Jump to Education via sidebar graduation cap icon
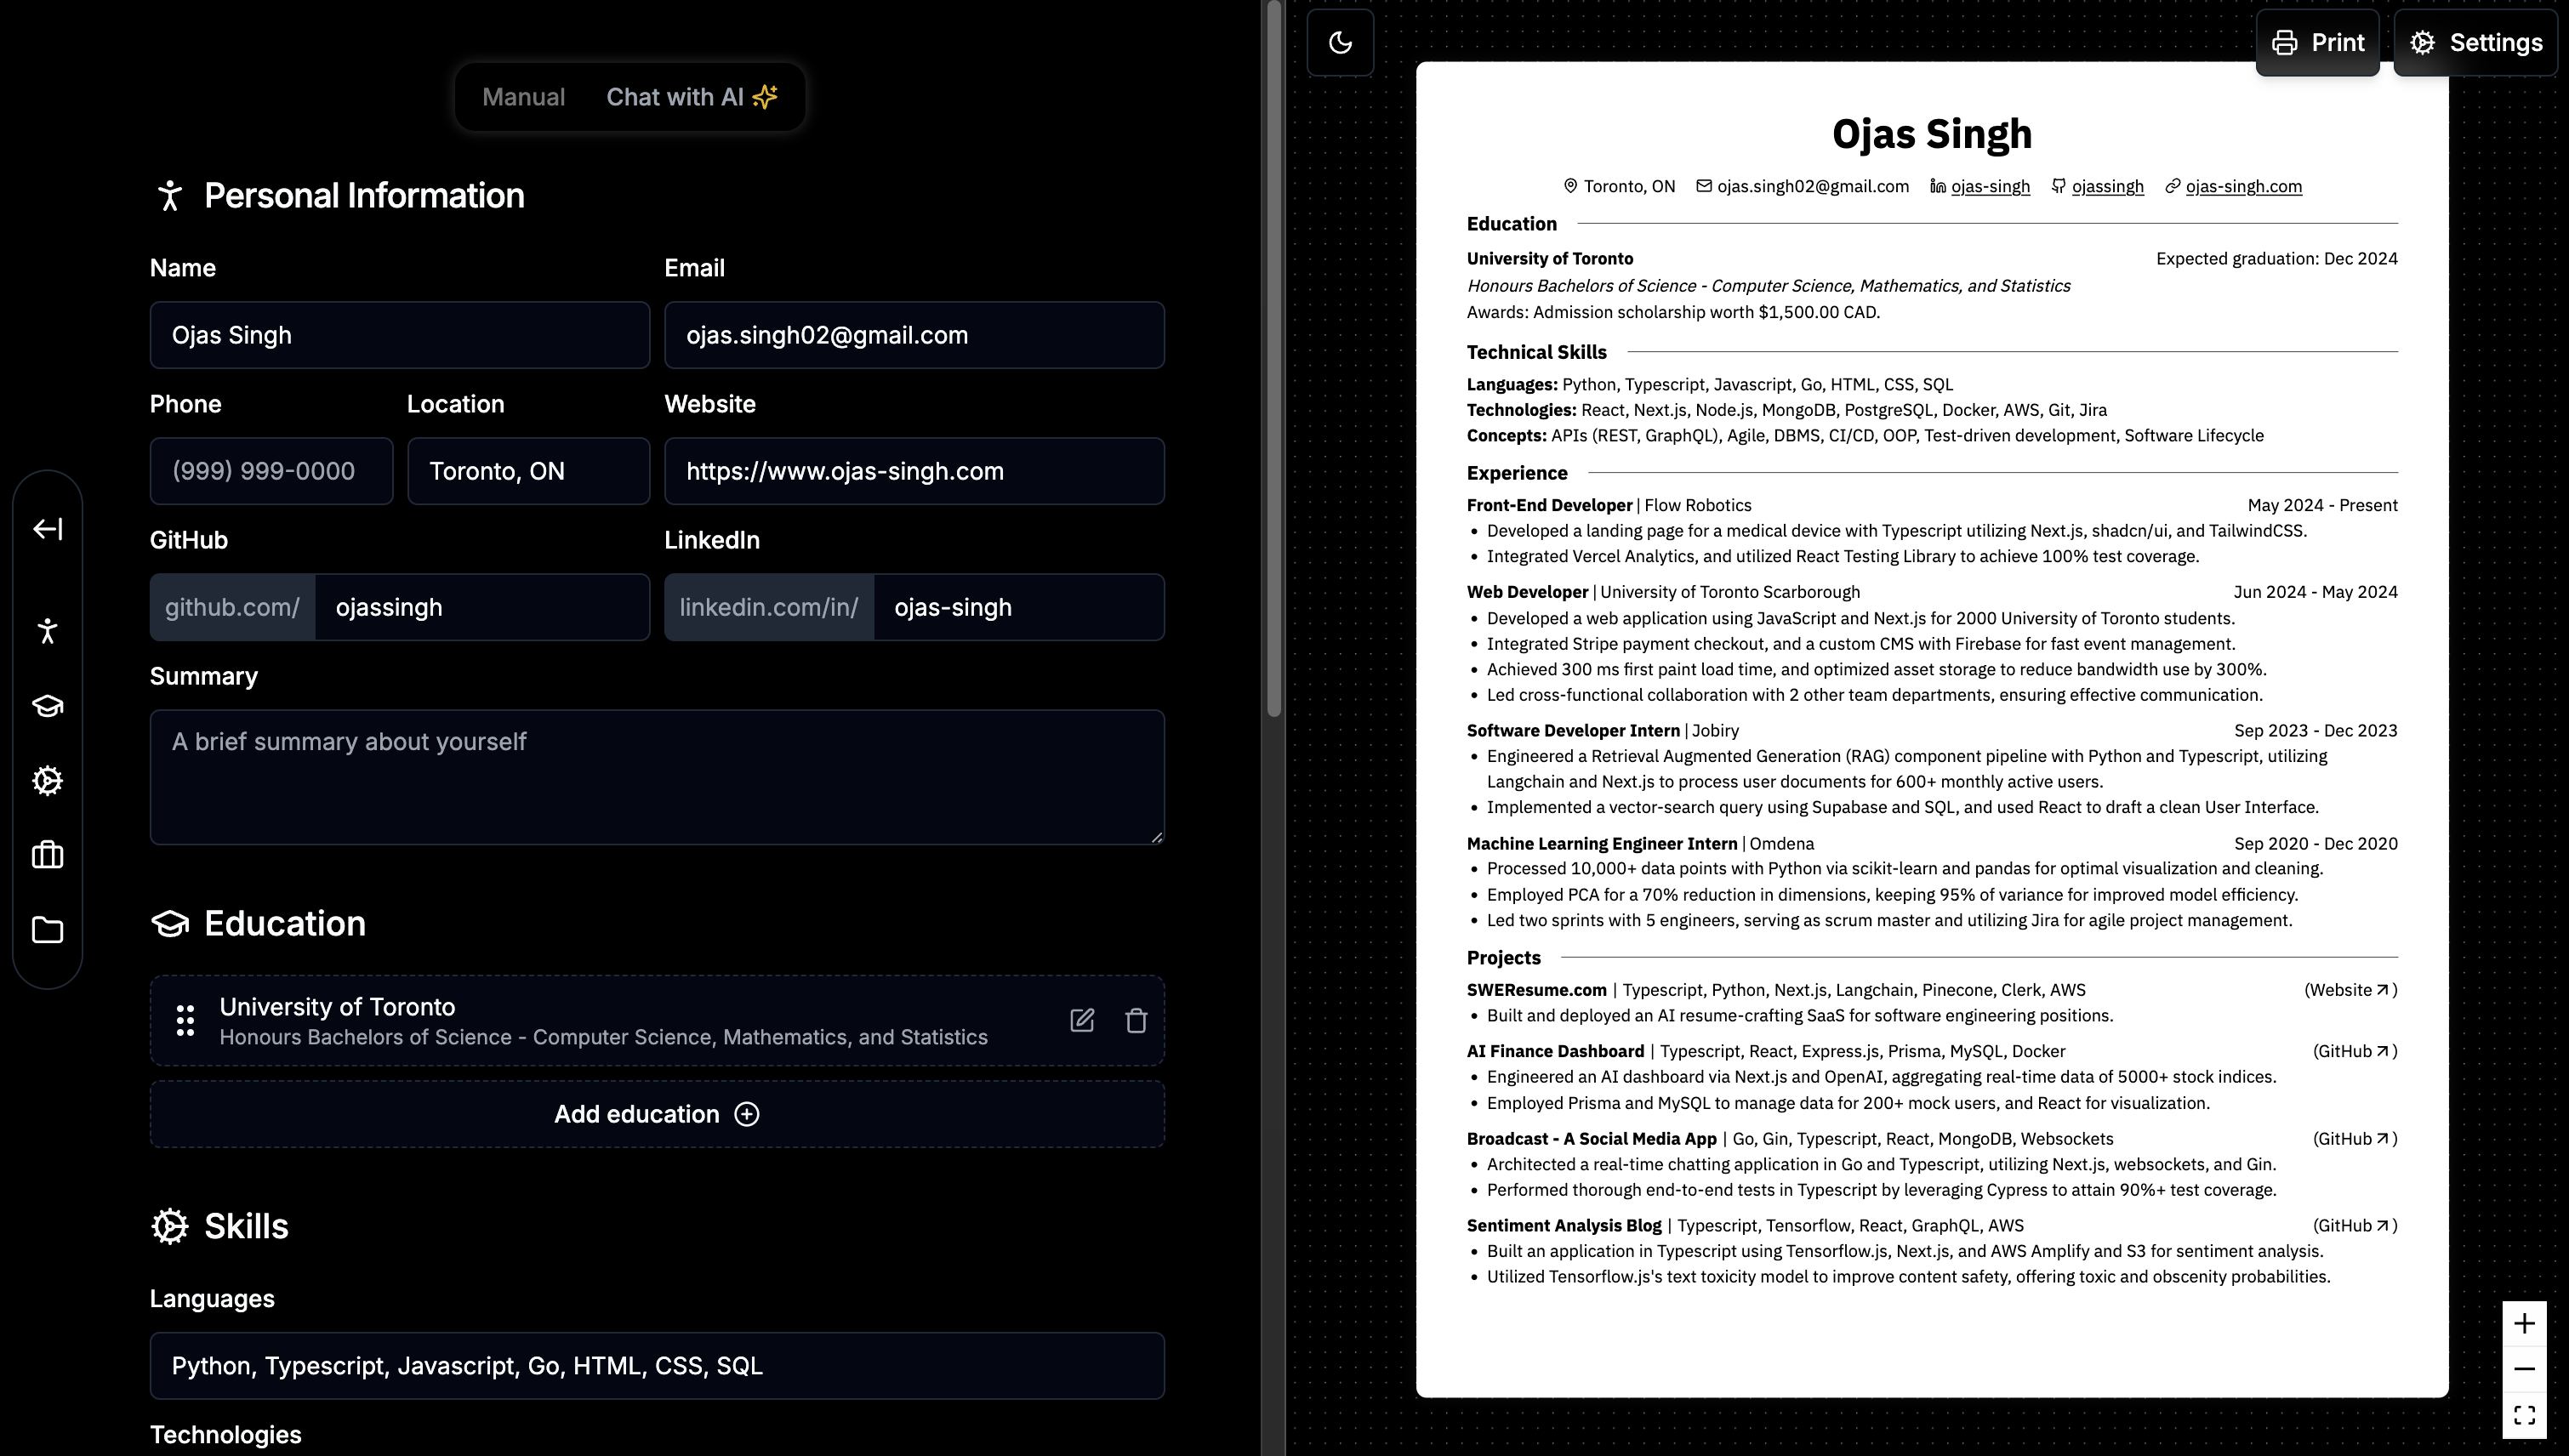Viewport: 2569px width, 1456px height. pyautogui.click(x=47, y=706)
